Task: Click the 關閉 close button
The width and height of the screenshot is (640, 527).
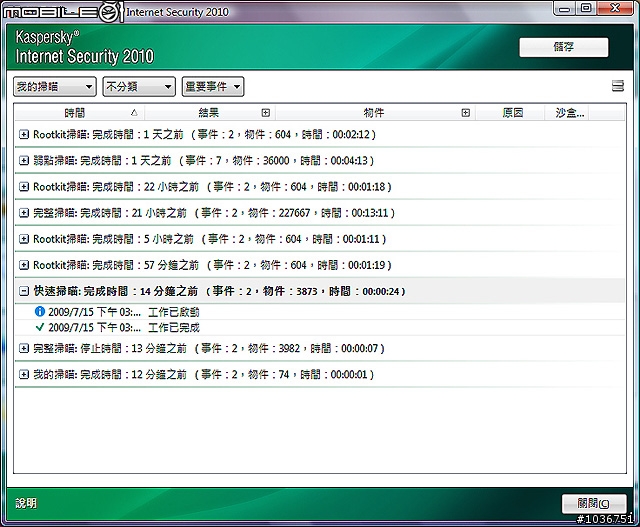Action: (x=594, y=503)
